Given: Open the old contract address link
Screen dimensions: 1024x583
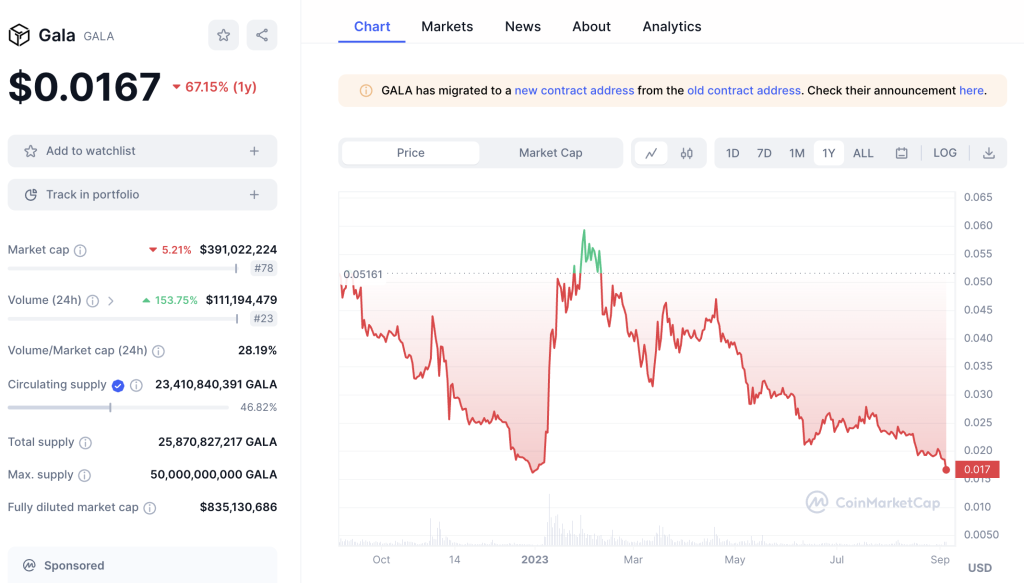Looking at the screenshot, I should [x=744, y=91].
